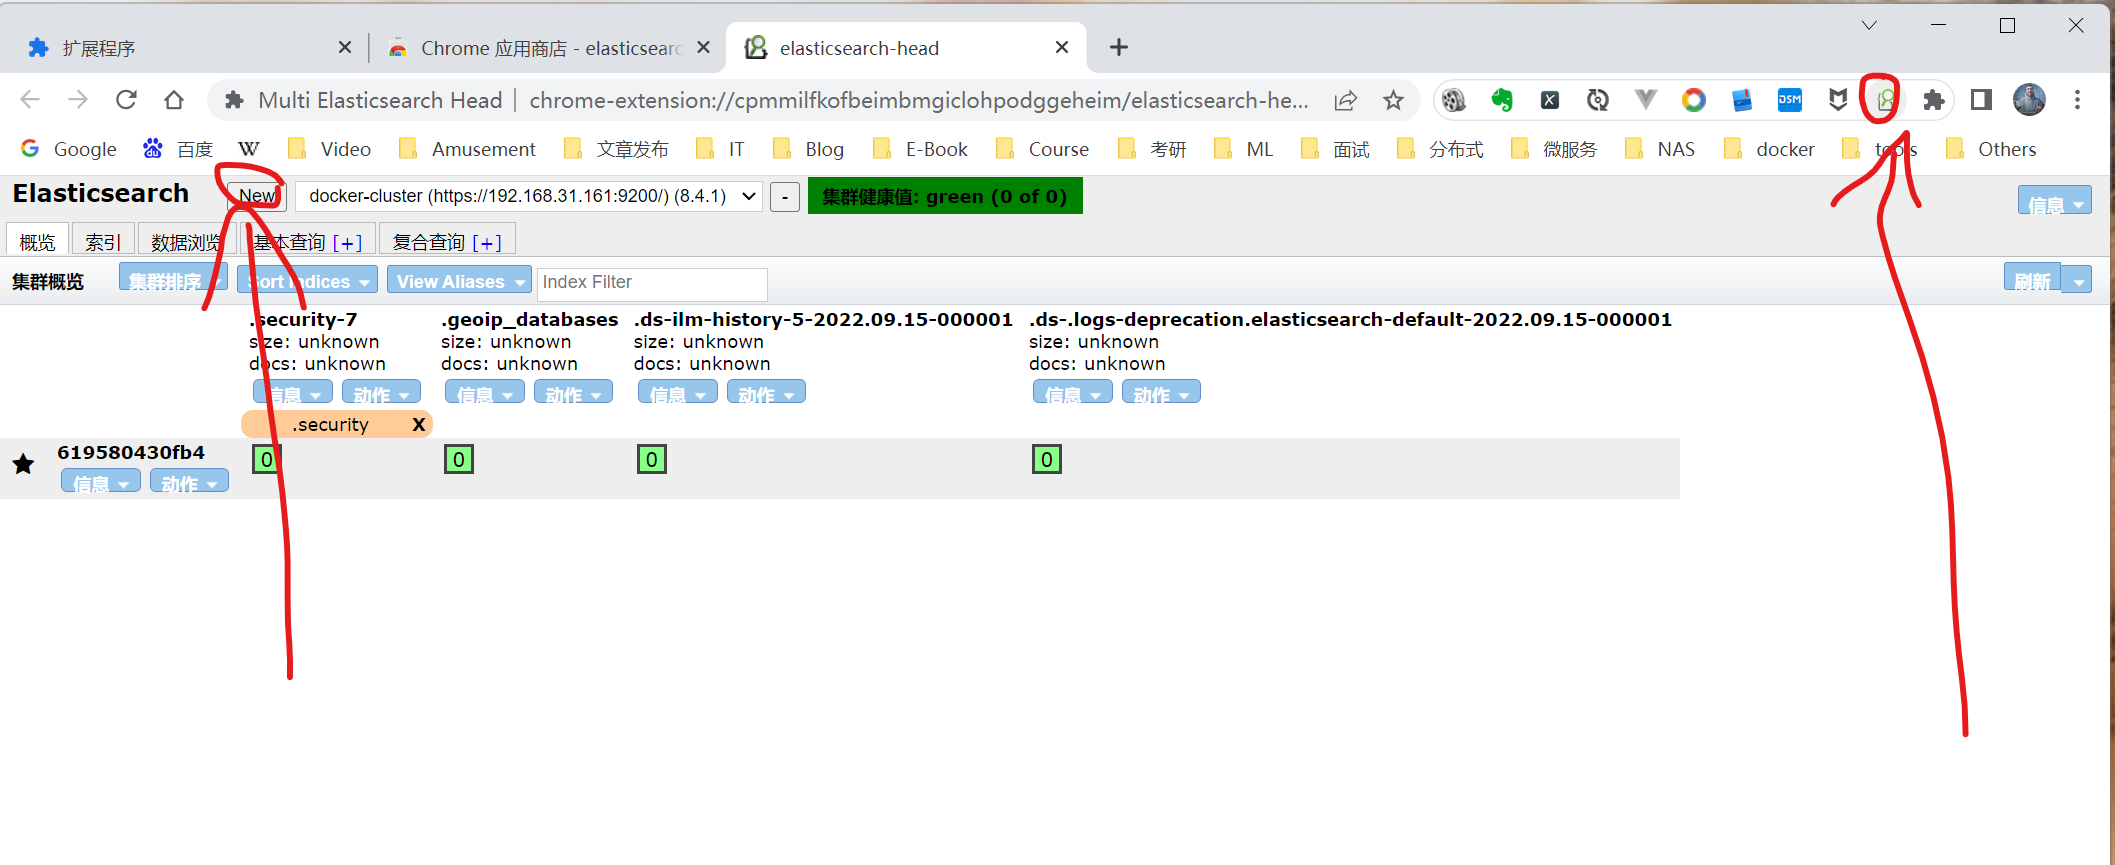2115x865 pixels.
Task: Click into the Index Filter field
Action: [x=651, y=283]
